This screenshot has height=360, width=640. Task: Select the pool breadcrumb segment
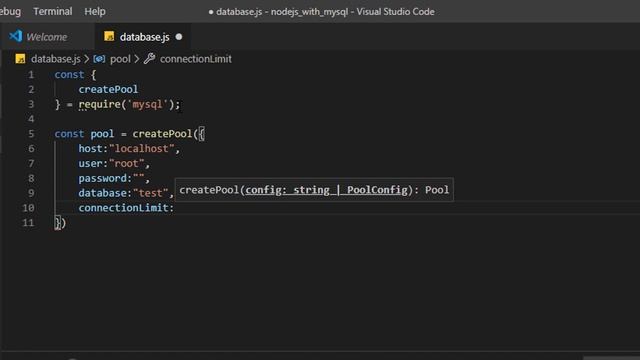point(120,59)
